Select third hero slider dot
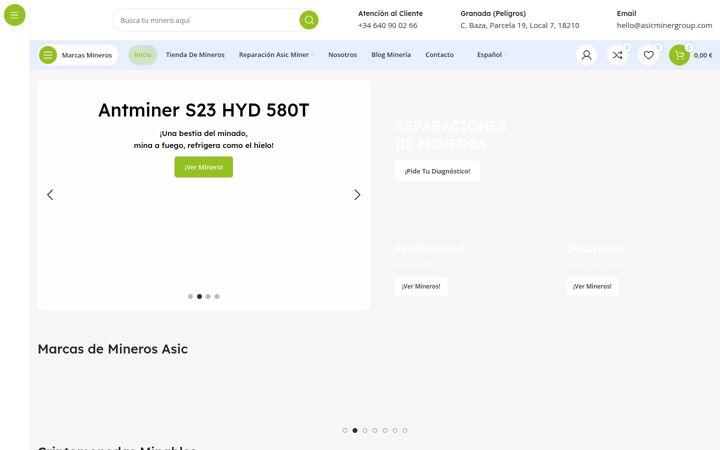Image resolution: width=720 pixels, height=450 pixels. 208,296
